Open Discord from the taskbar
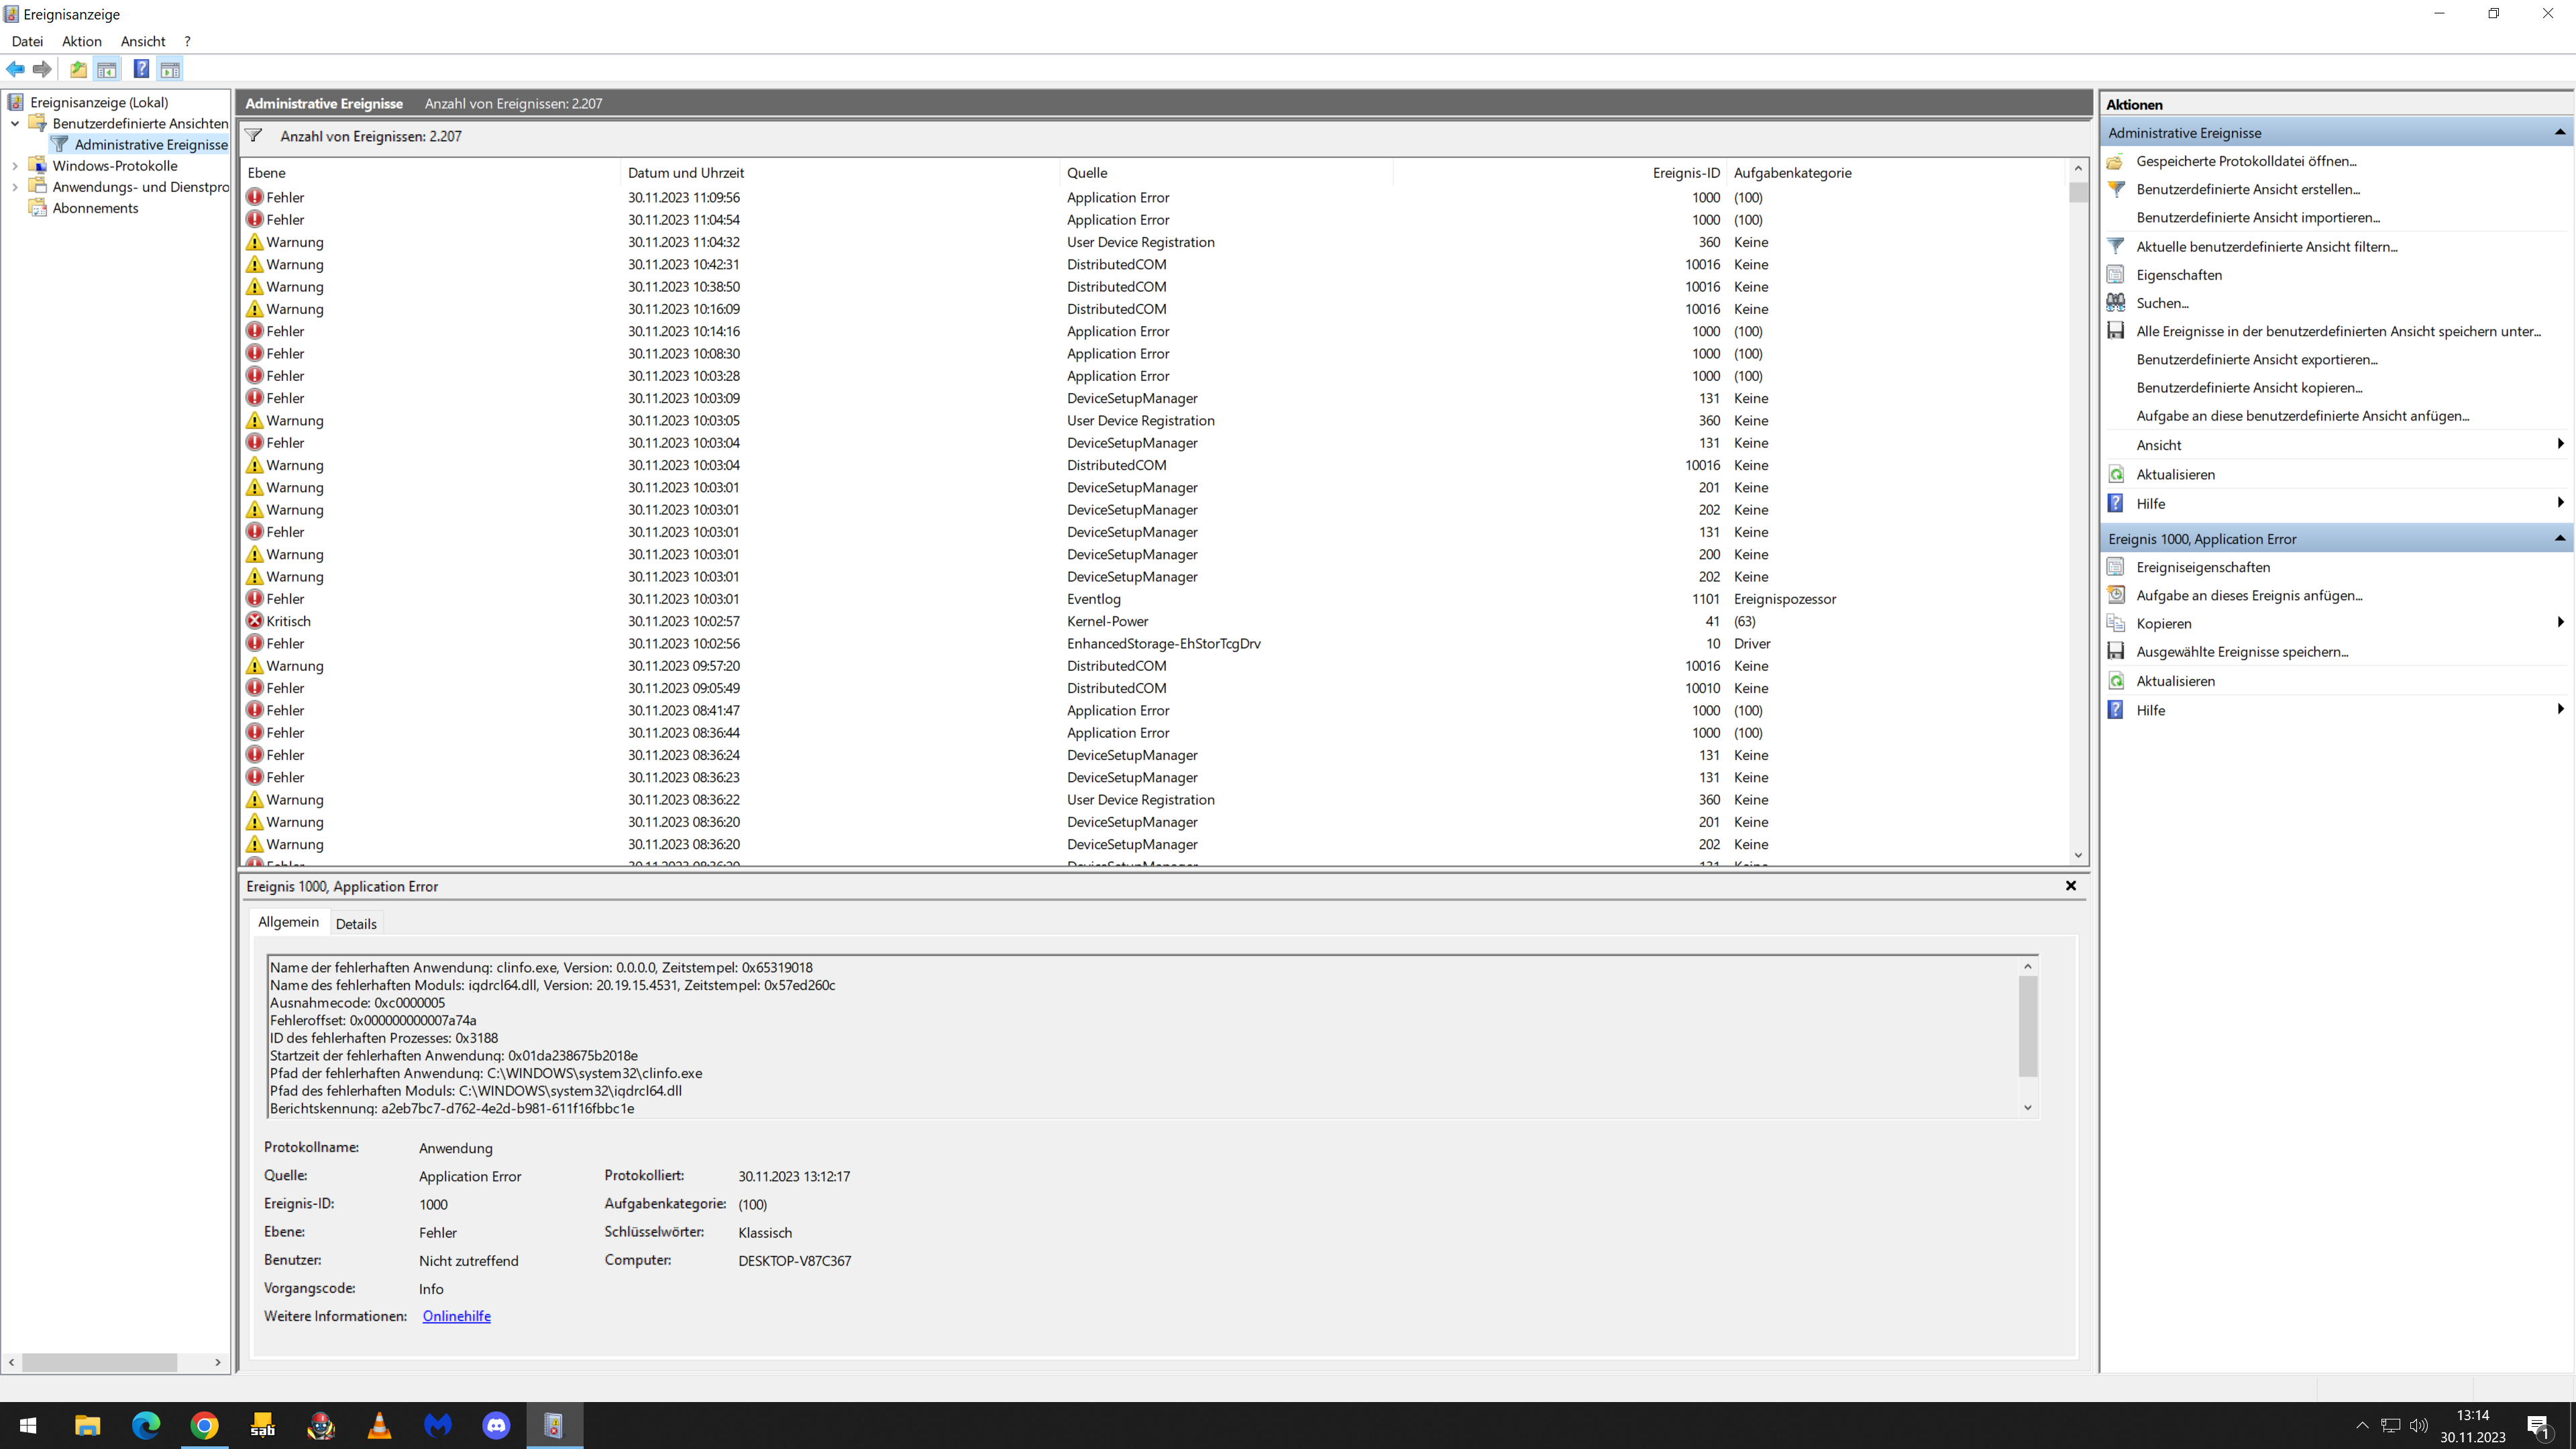The image size is (2576, 1449). coord(496,1425)
